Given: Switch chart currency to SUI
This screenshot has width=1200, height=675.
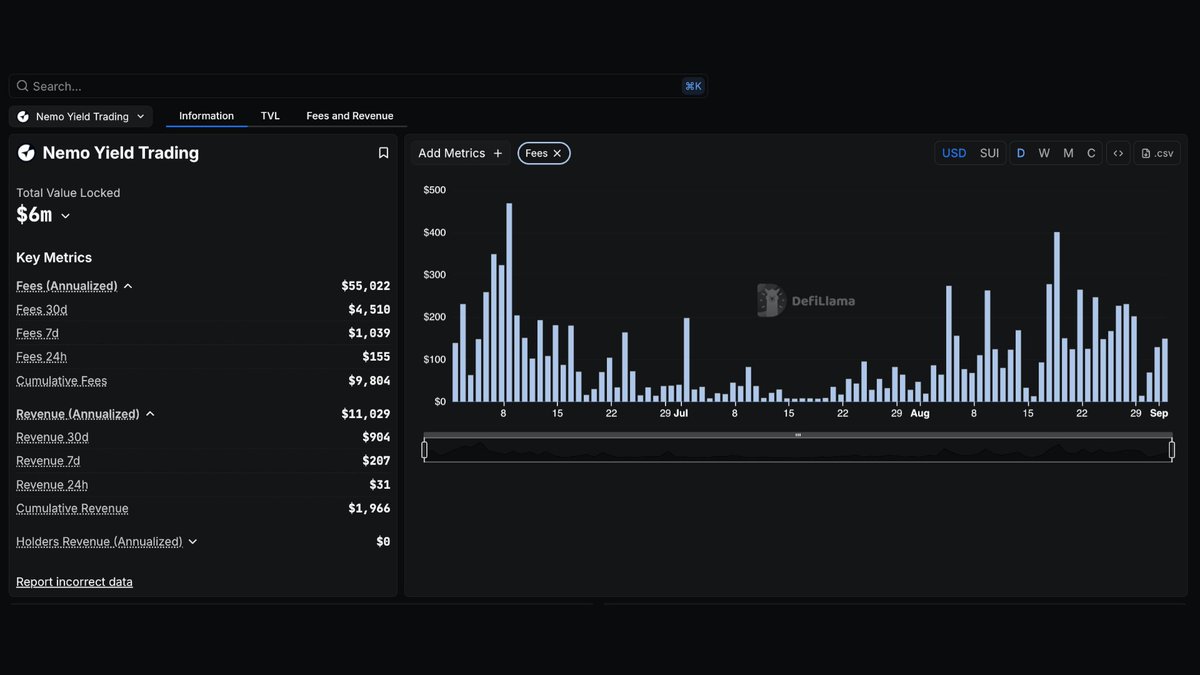Looking at the screenshot, I should [989, 153].
